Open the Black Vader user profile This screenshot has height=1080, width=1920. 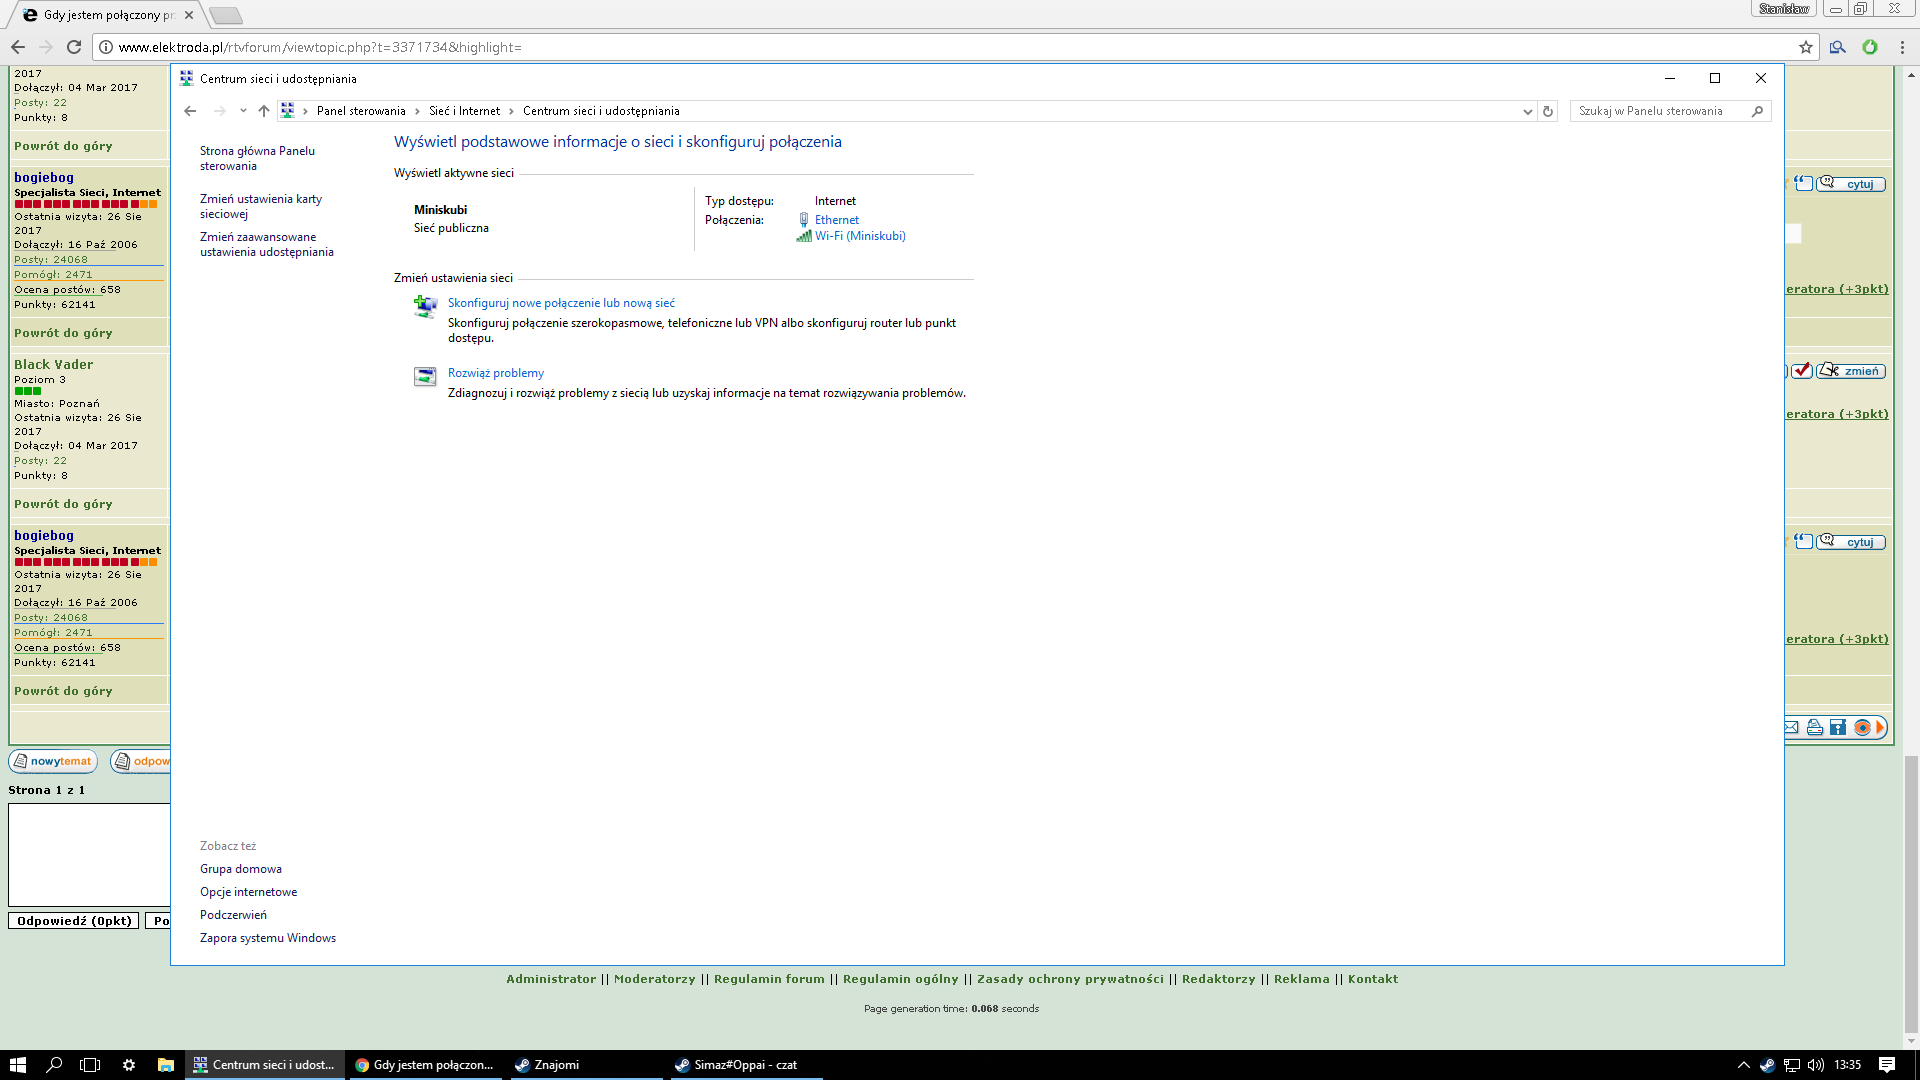pyautogui.click(x=54, y=365)
